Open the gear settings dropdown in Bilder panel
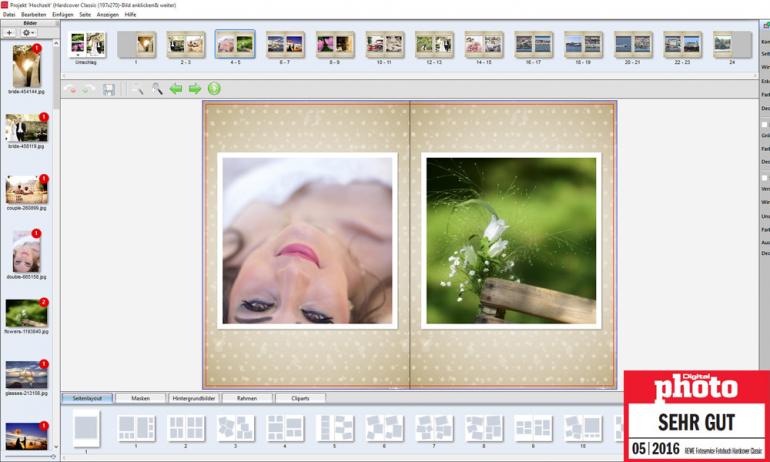The width and height of the screenshot is (770, 462). click(x=28, y=32)
